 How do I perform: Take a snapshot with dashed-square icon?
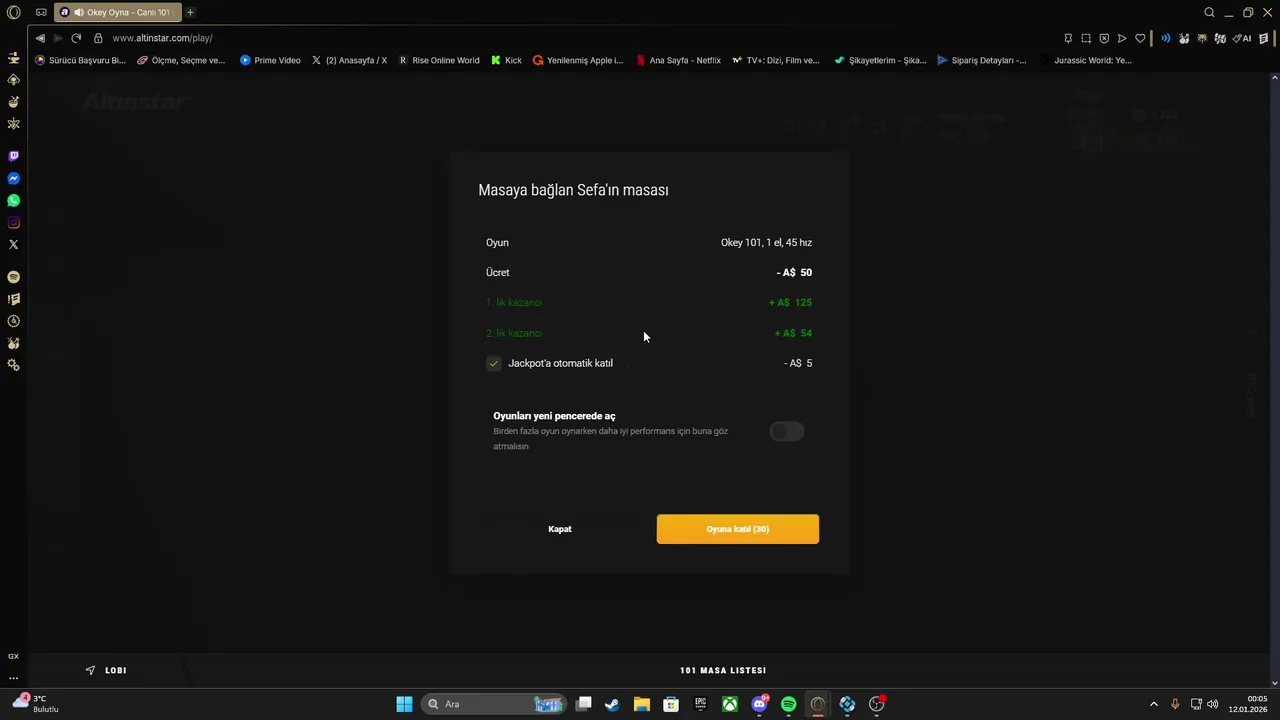coord(1086,38)
